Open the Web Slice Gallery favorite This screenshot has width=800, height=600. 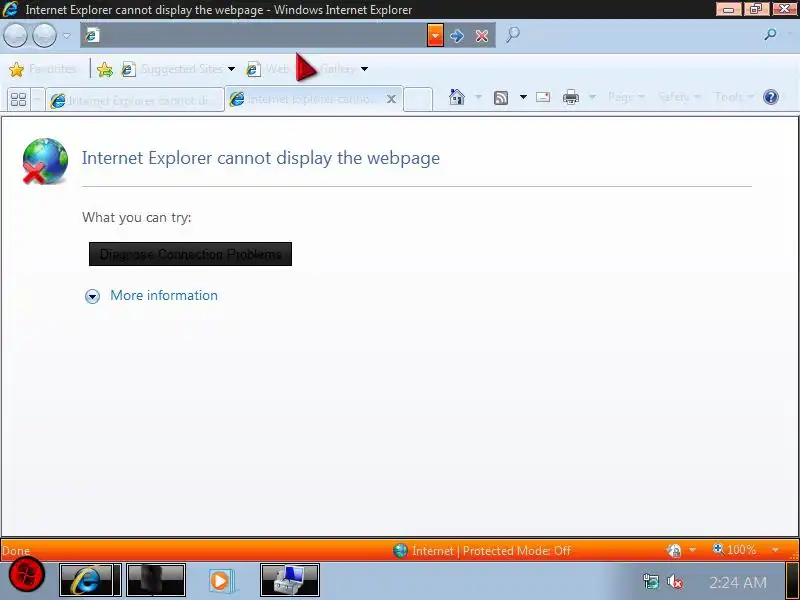click(301, 69)
